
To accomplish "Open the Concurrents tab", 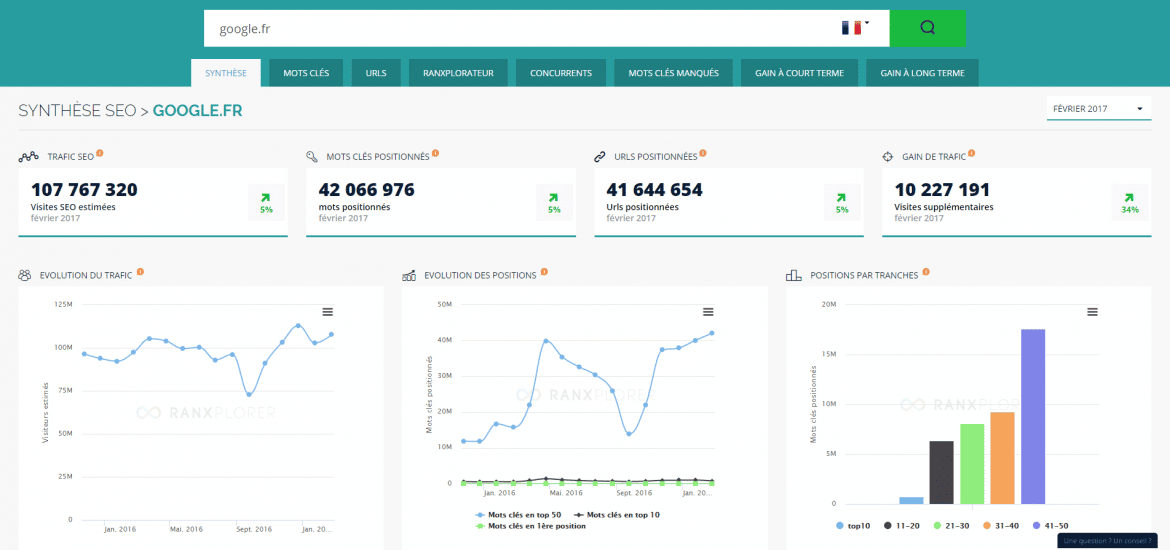I will click(561, 73).
